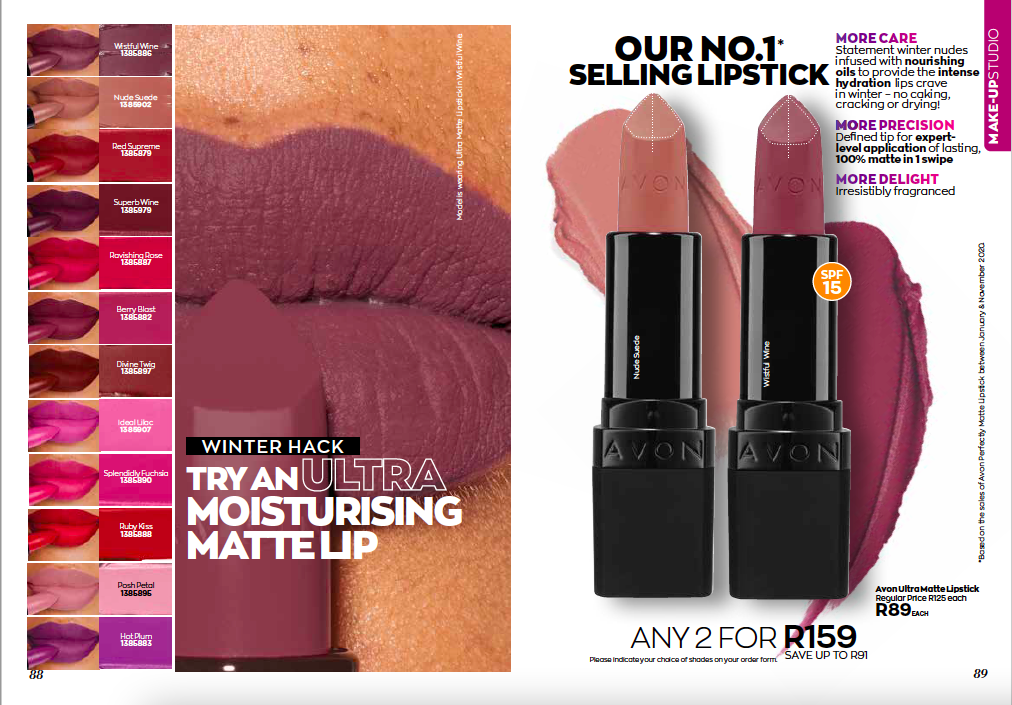Select the Ruby Kiss shade

click(136, 534)
